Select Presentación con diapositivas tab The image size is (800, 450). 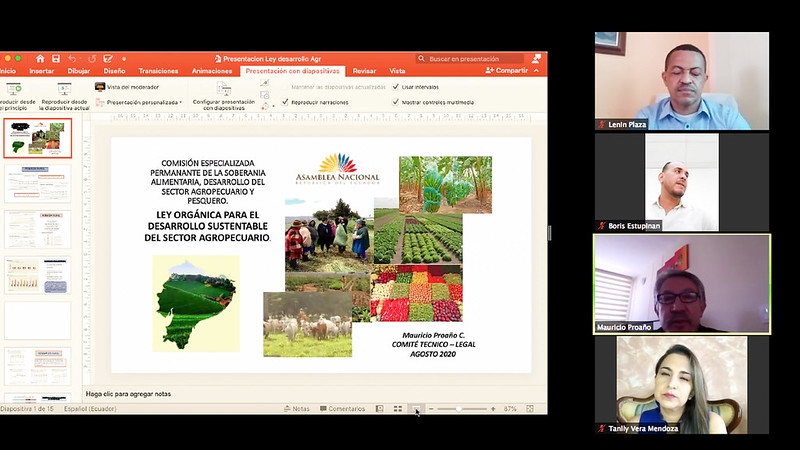click(x=292, y=71)
